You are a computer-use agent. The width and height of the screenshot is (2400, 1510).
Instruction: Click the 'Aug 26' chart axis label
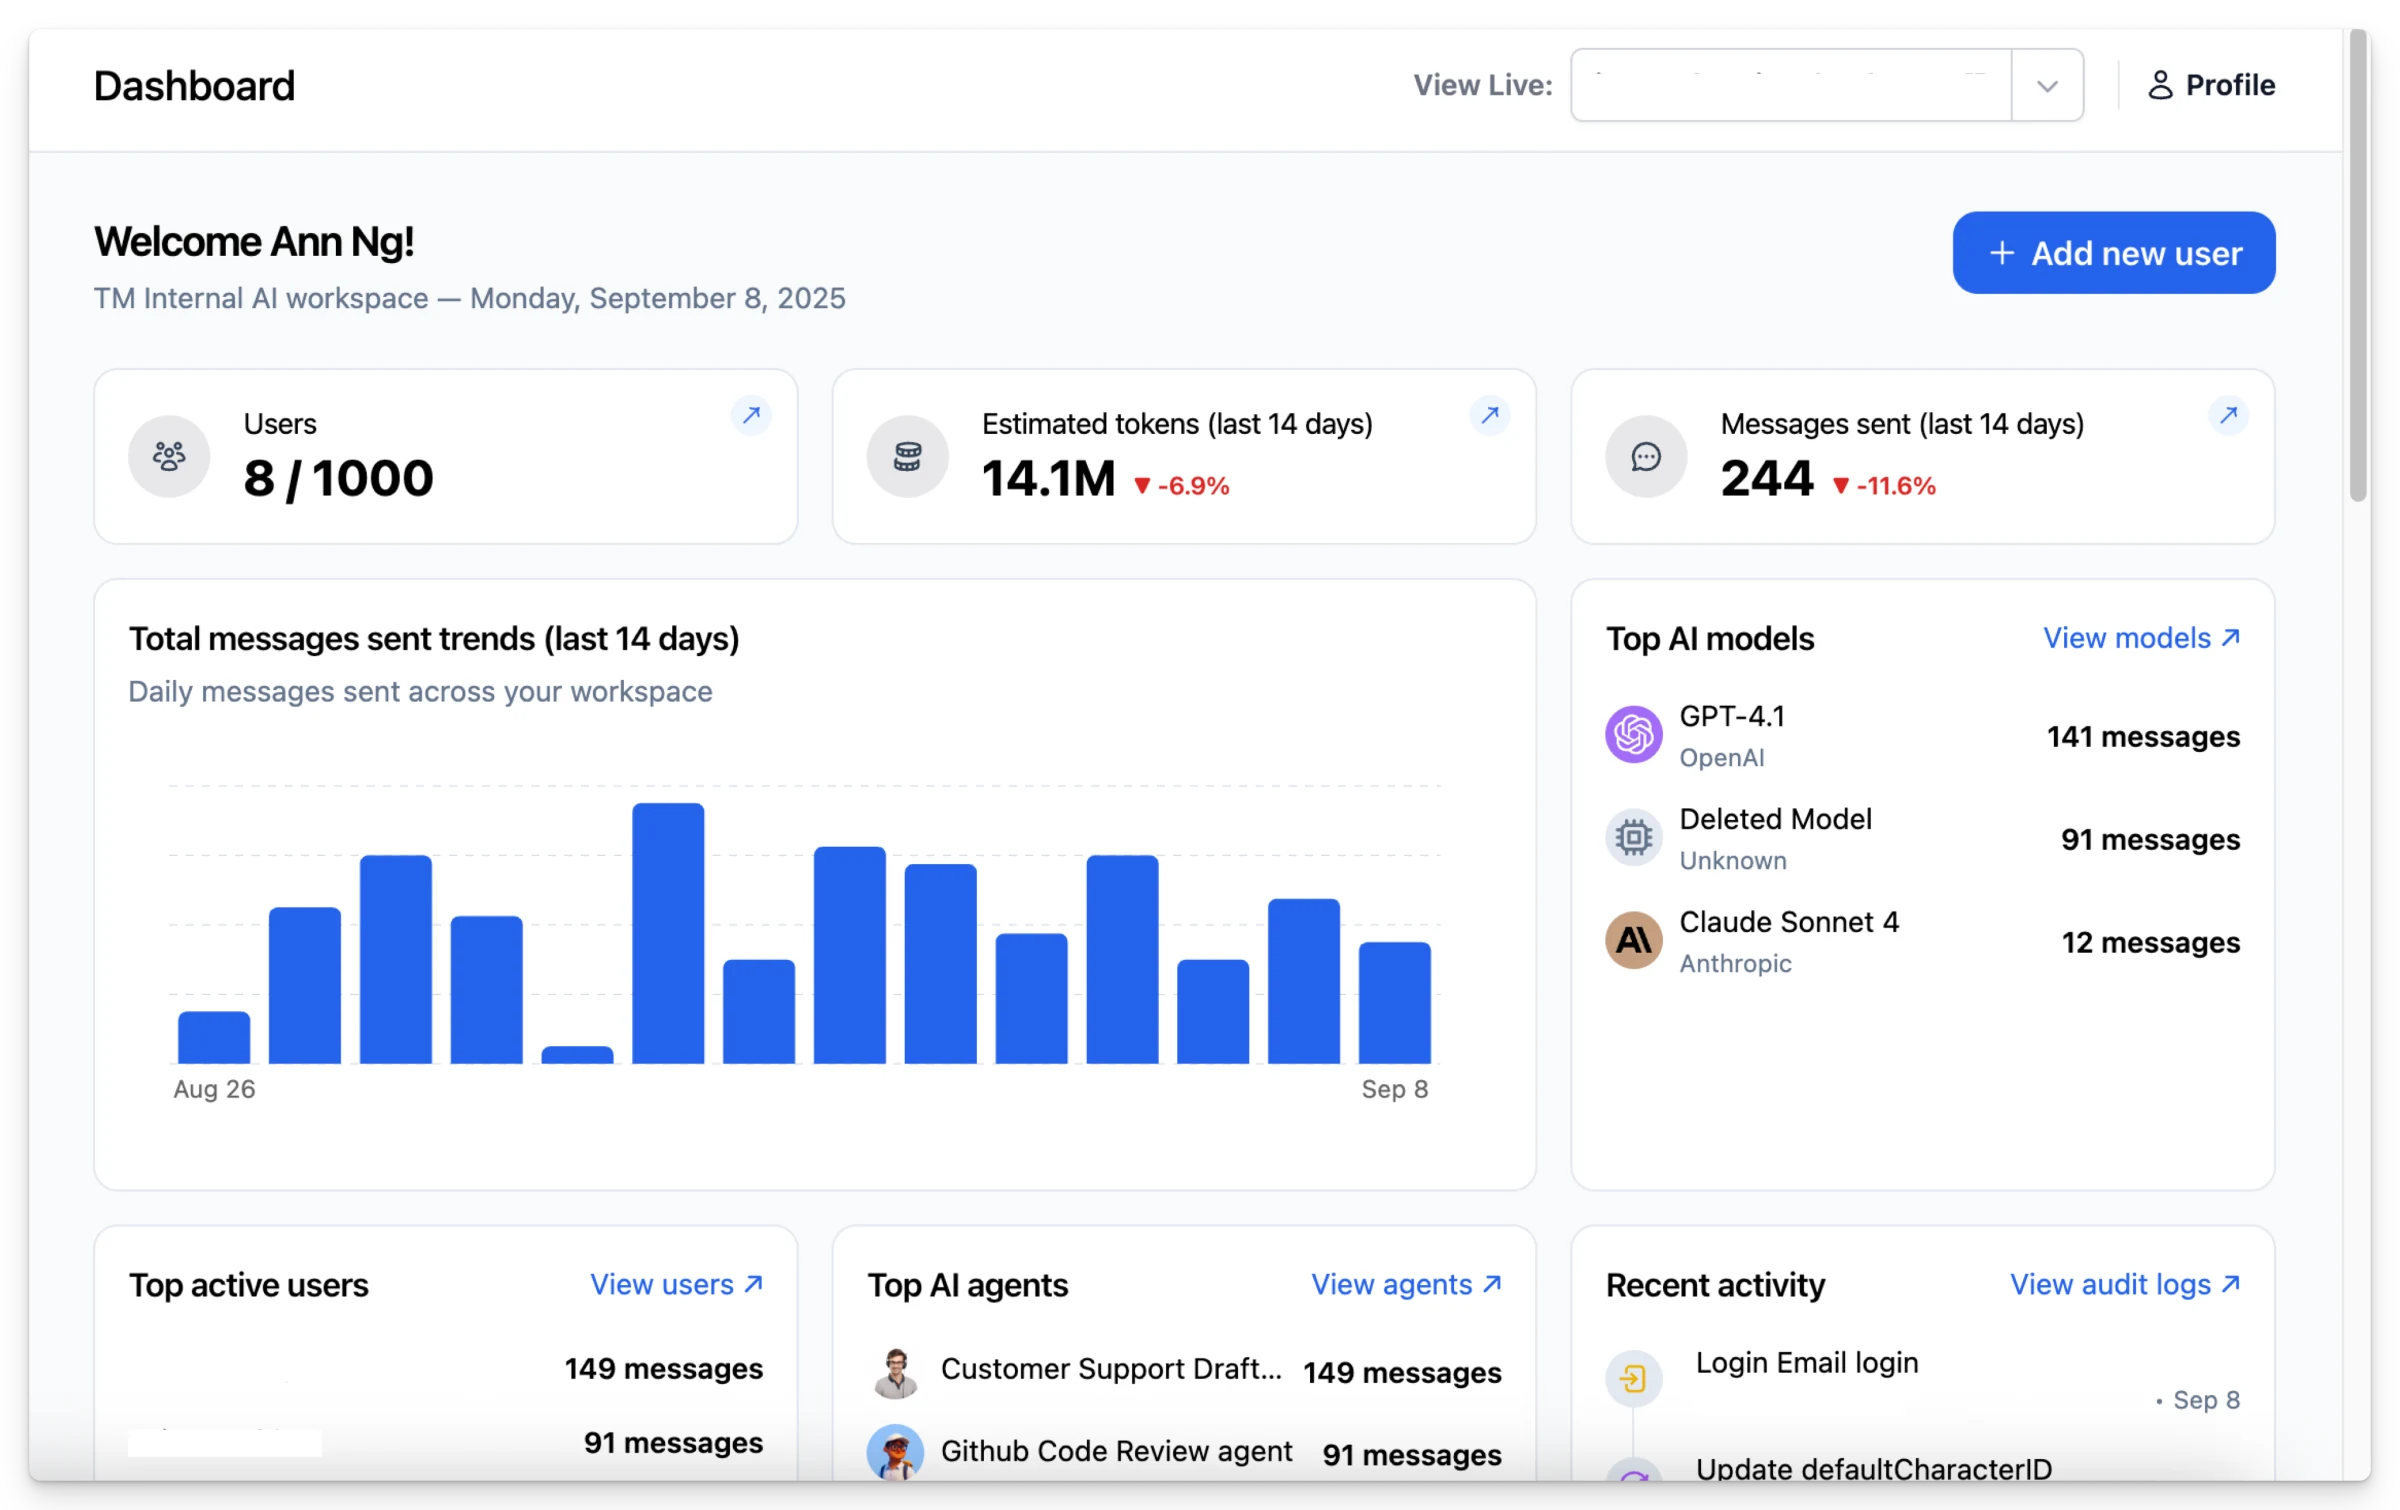click(214, 1089)
